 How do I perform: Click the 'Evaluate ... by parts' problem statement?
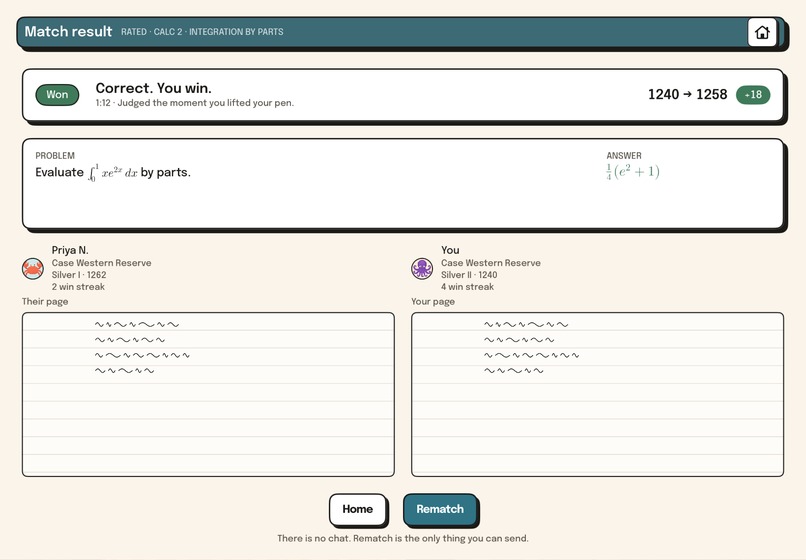pos(113,172)
